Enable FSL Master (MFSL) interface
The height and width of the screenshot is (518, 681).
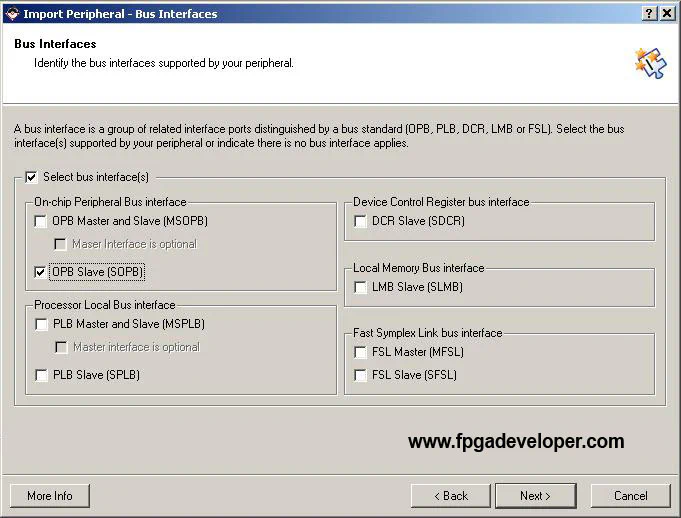[360, 352]
